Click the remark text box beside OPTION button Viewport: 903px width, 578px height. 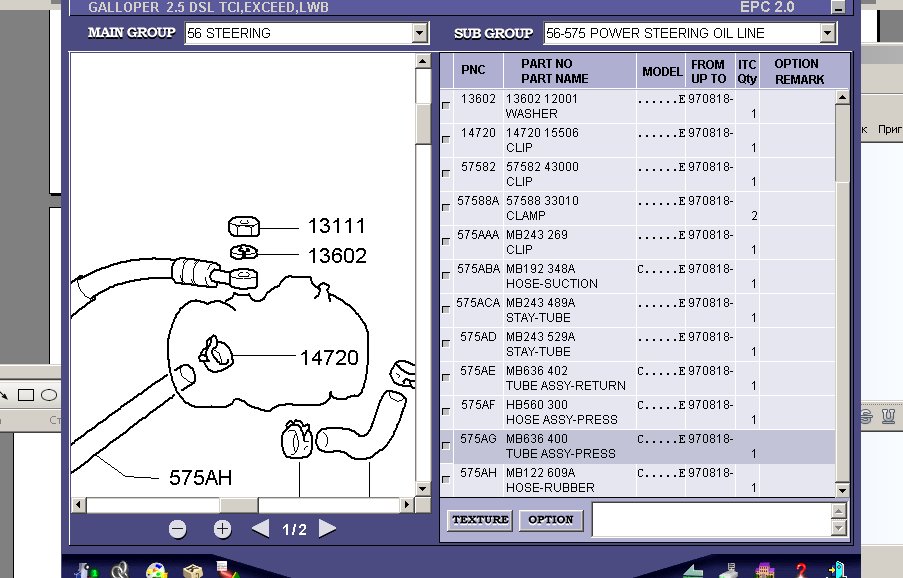(711, 519)
